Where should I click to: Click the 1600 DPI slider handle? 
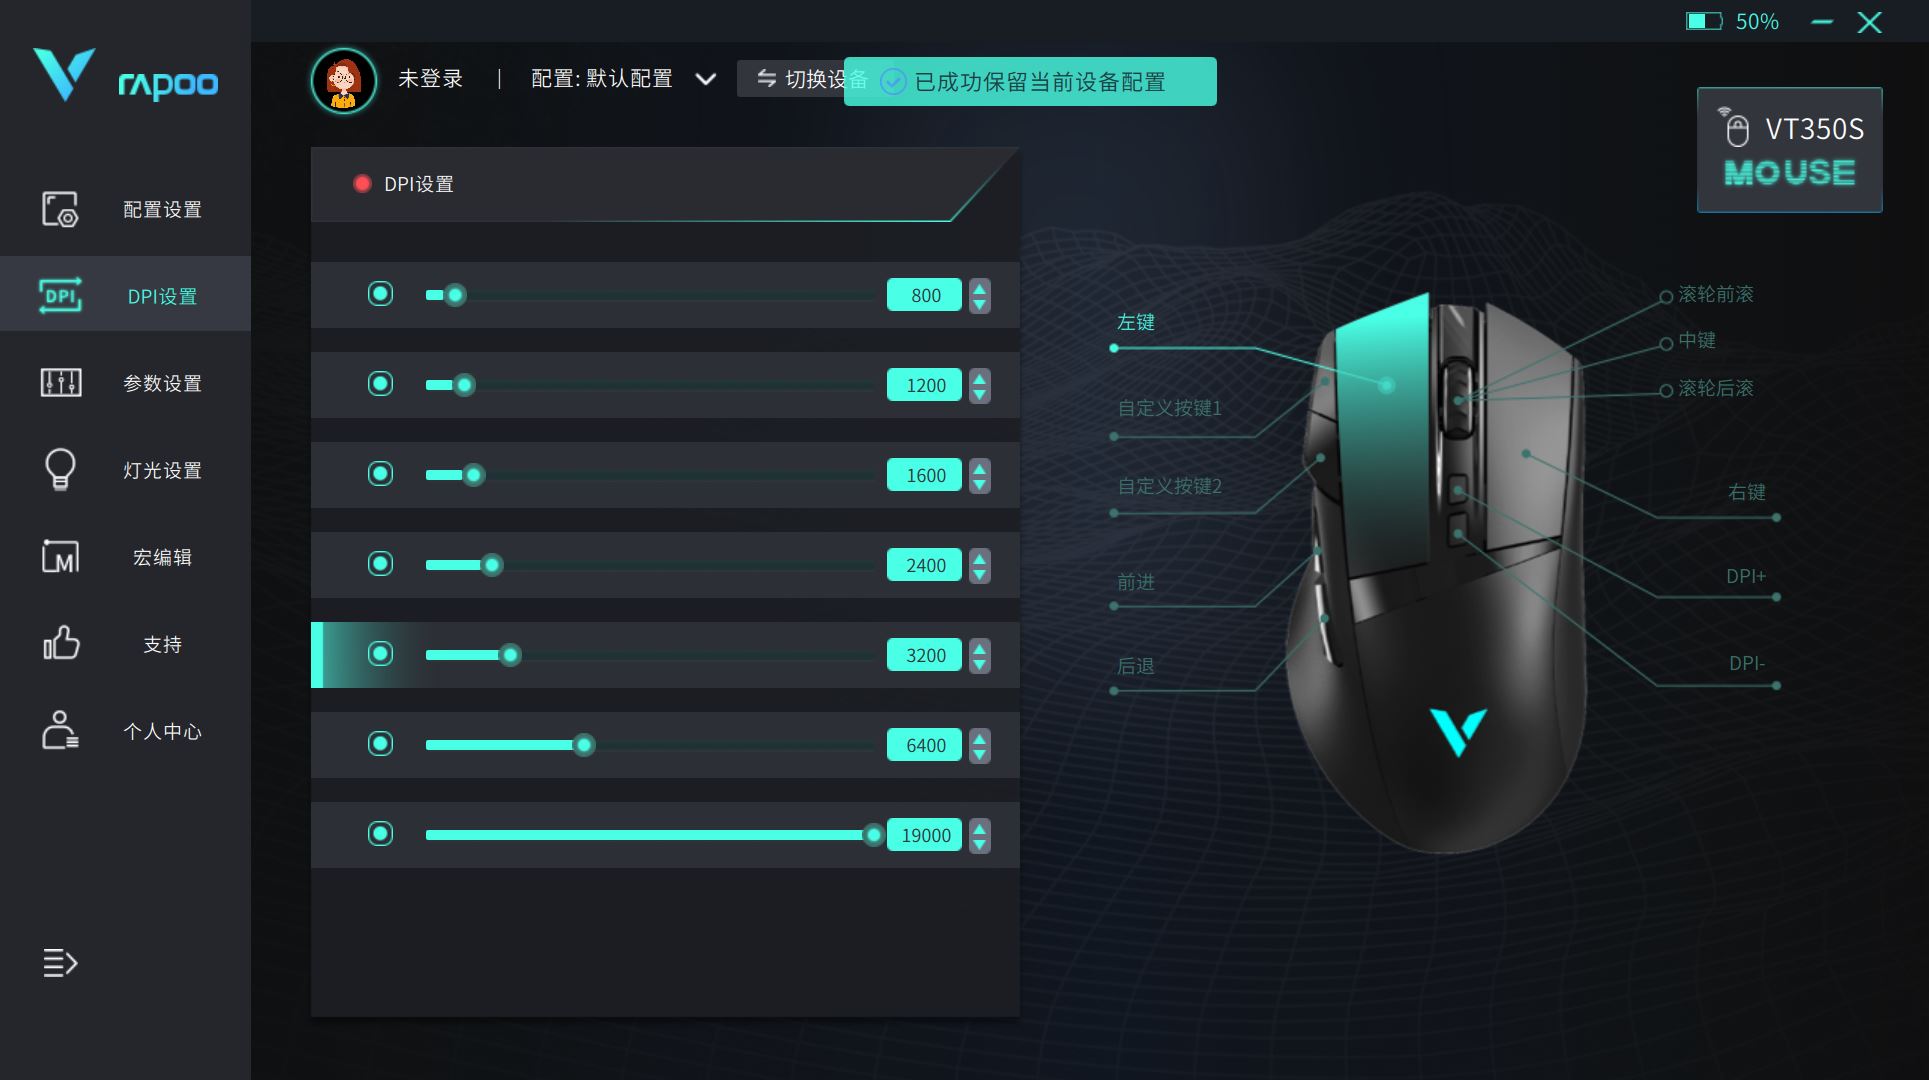click(474, 475)
